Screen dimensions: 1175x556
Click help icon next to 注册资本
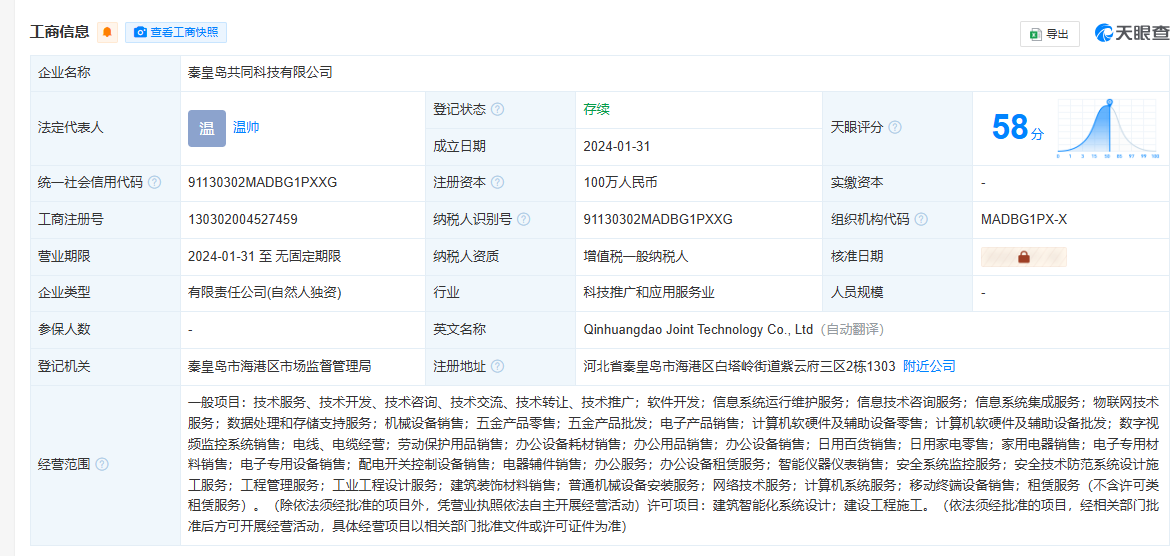point(497,183)
